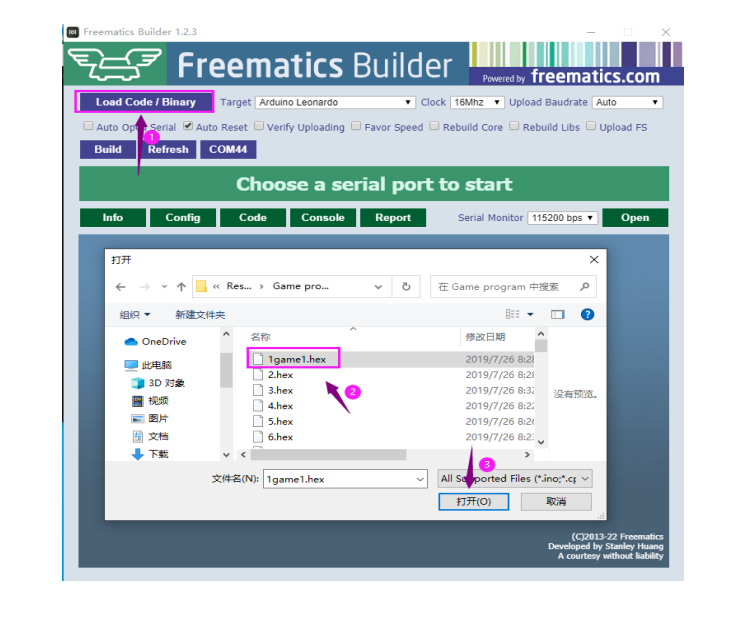Screen dimensions: 731x622
Task: Click the Res... breadcrumb folder
Action: pos(239,286)
